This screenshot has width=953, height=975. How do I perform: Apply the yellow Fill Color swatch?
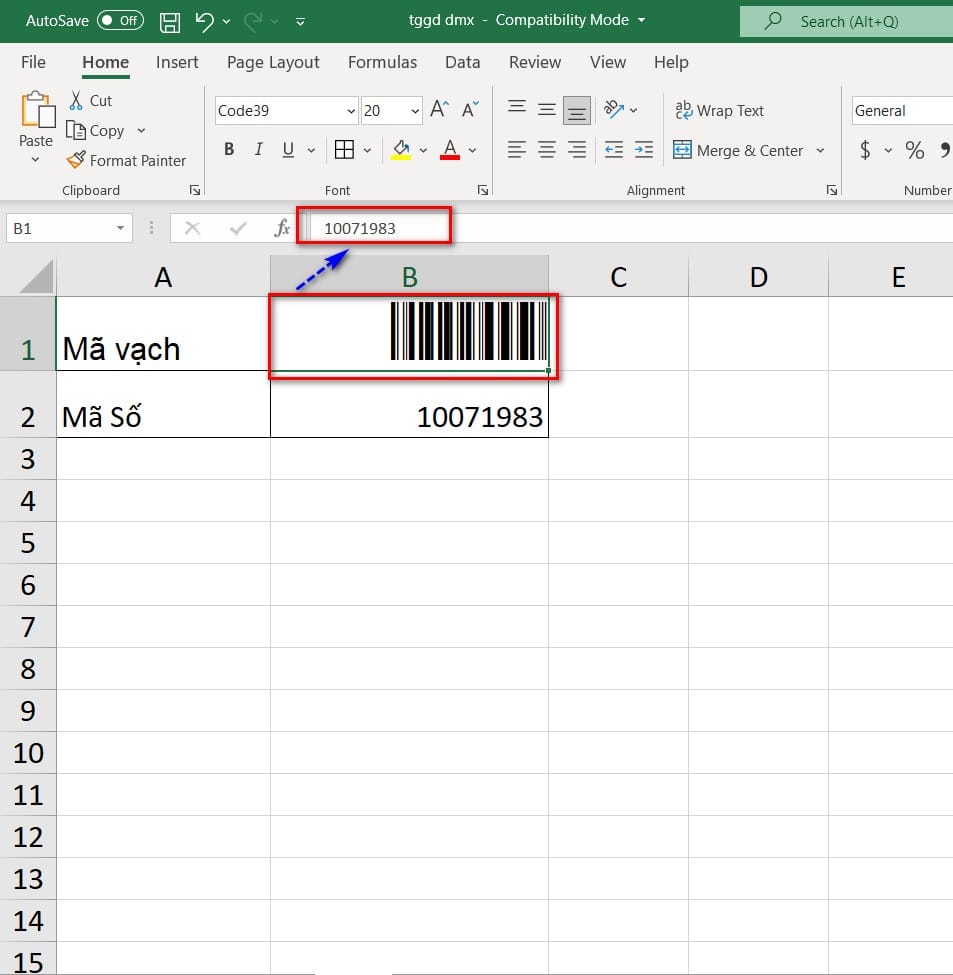(401, 150)
